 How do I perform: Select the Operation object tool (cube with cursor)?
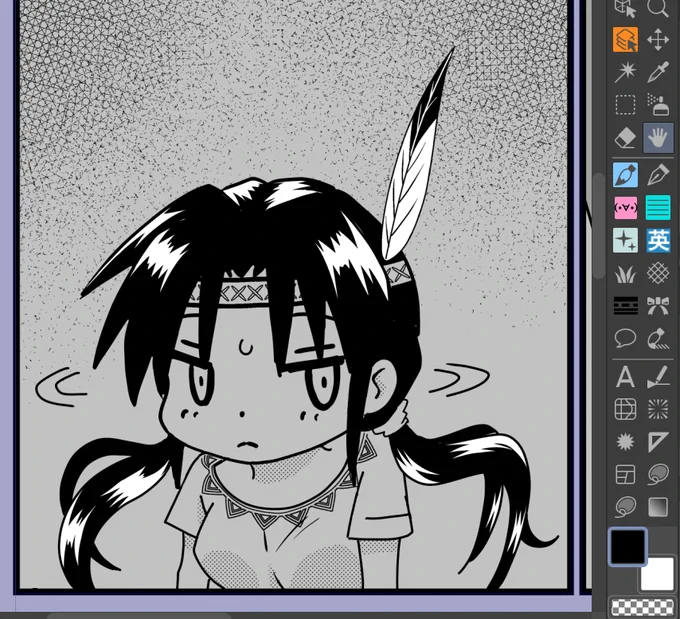[x=625, y=7]
